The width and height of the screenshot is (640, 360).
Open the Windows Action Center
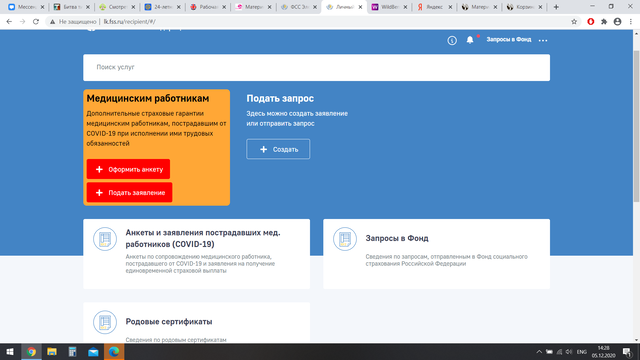pyautogui.click(x=628, y=352)
